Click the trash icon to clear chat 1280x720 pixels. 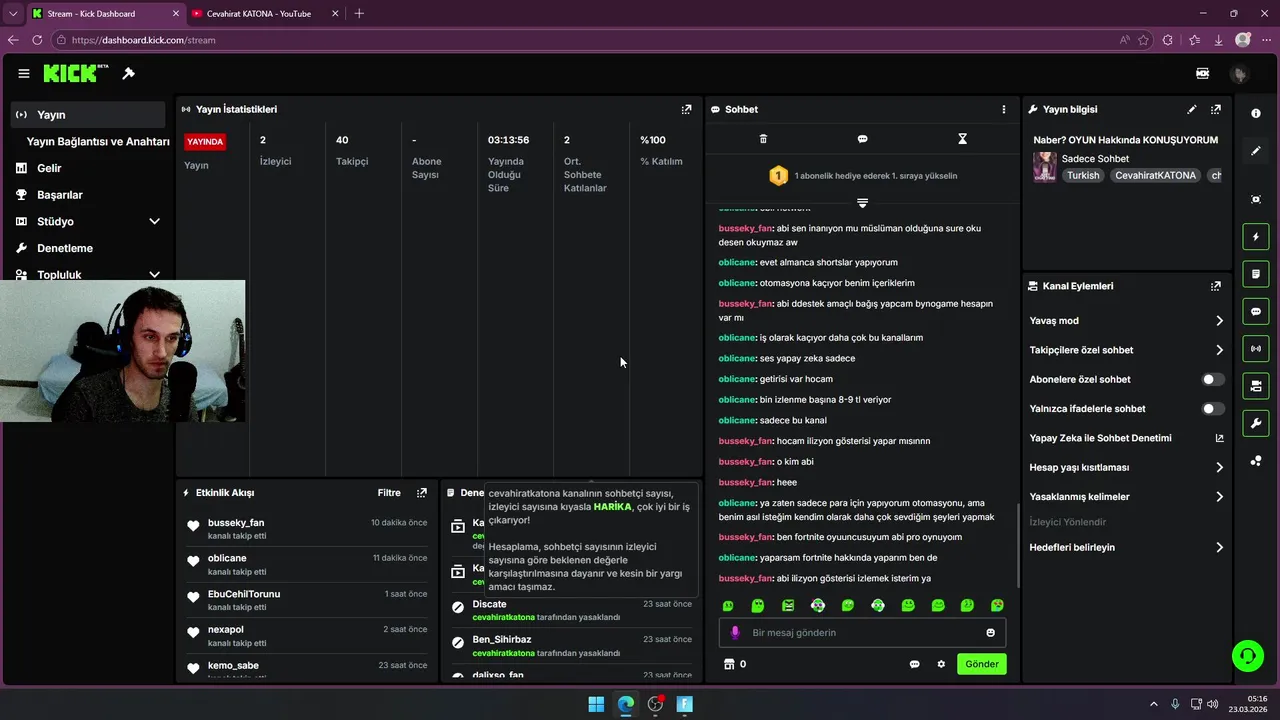point(763,139)
